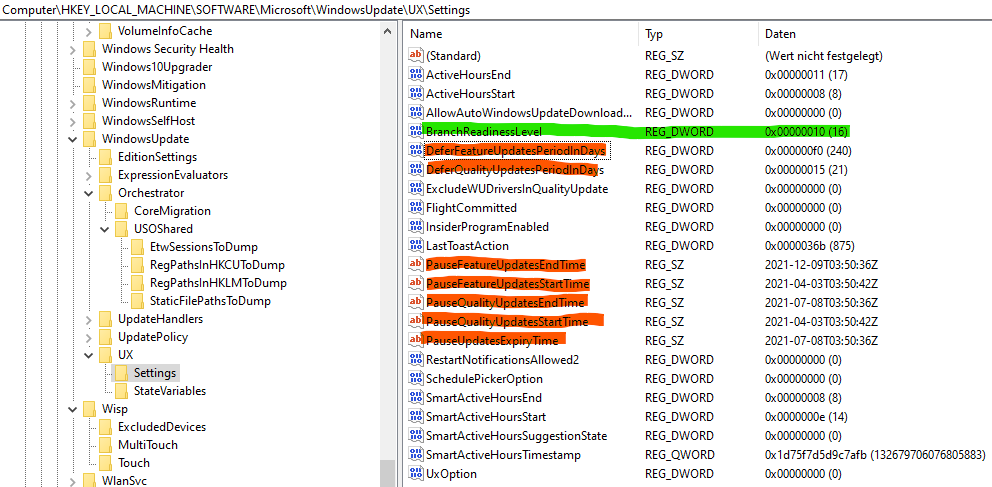This screenshot has width=992, height=487.
Task: Expand the Windows Security Health node
Action: (72, 49)
